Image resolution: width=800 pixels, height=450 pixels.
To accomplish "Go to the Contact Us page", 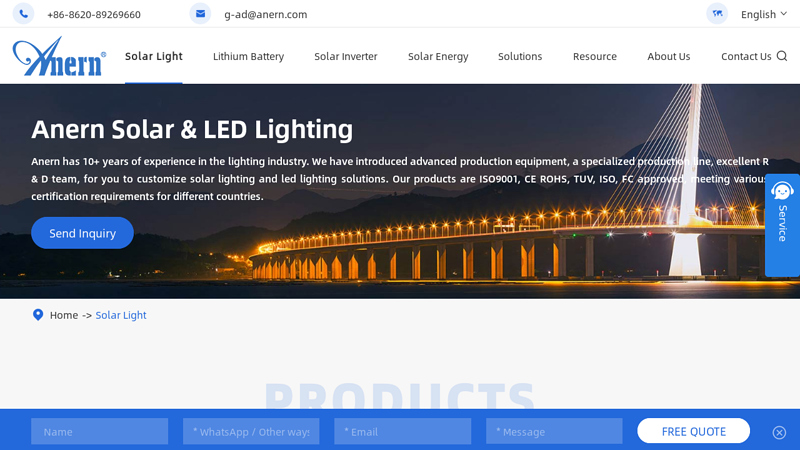I will pos(746,56).
